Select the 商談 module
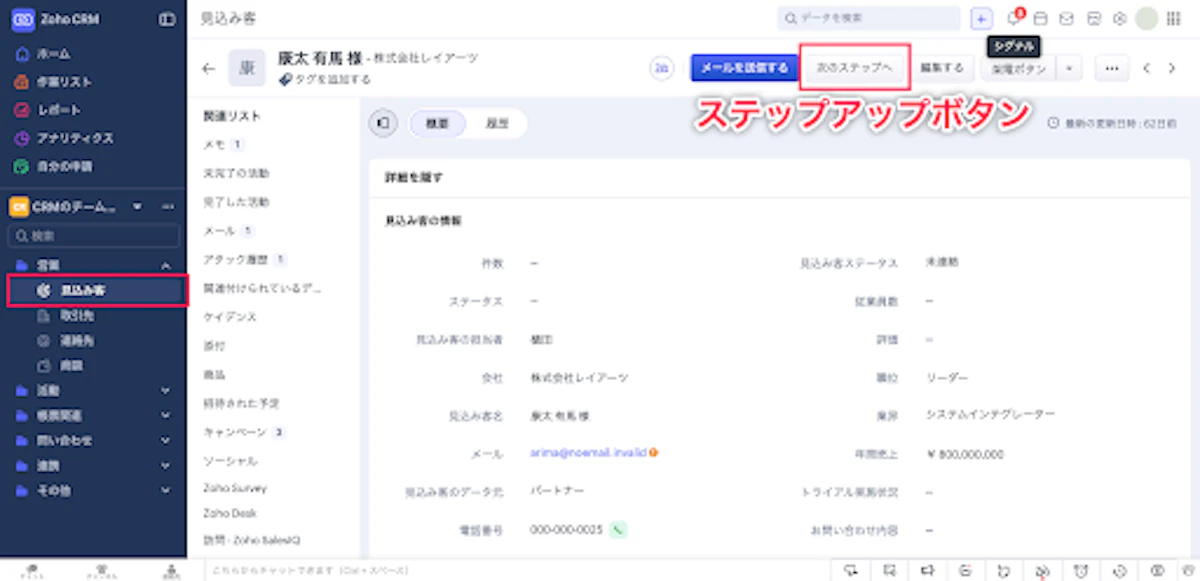 (x=71, y=366)
